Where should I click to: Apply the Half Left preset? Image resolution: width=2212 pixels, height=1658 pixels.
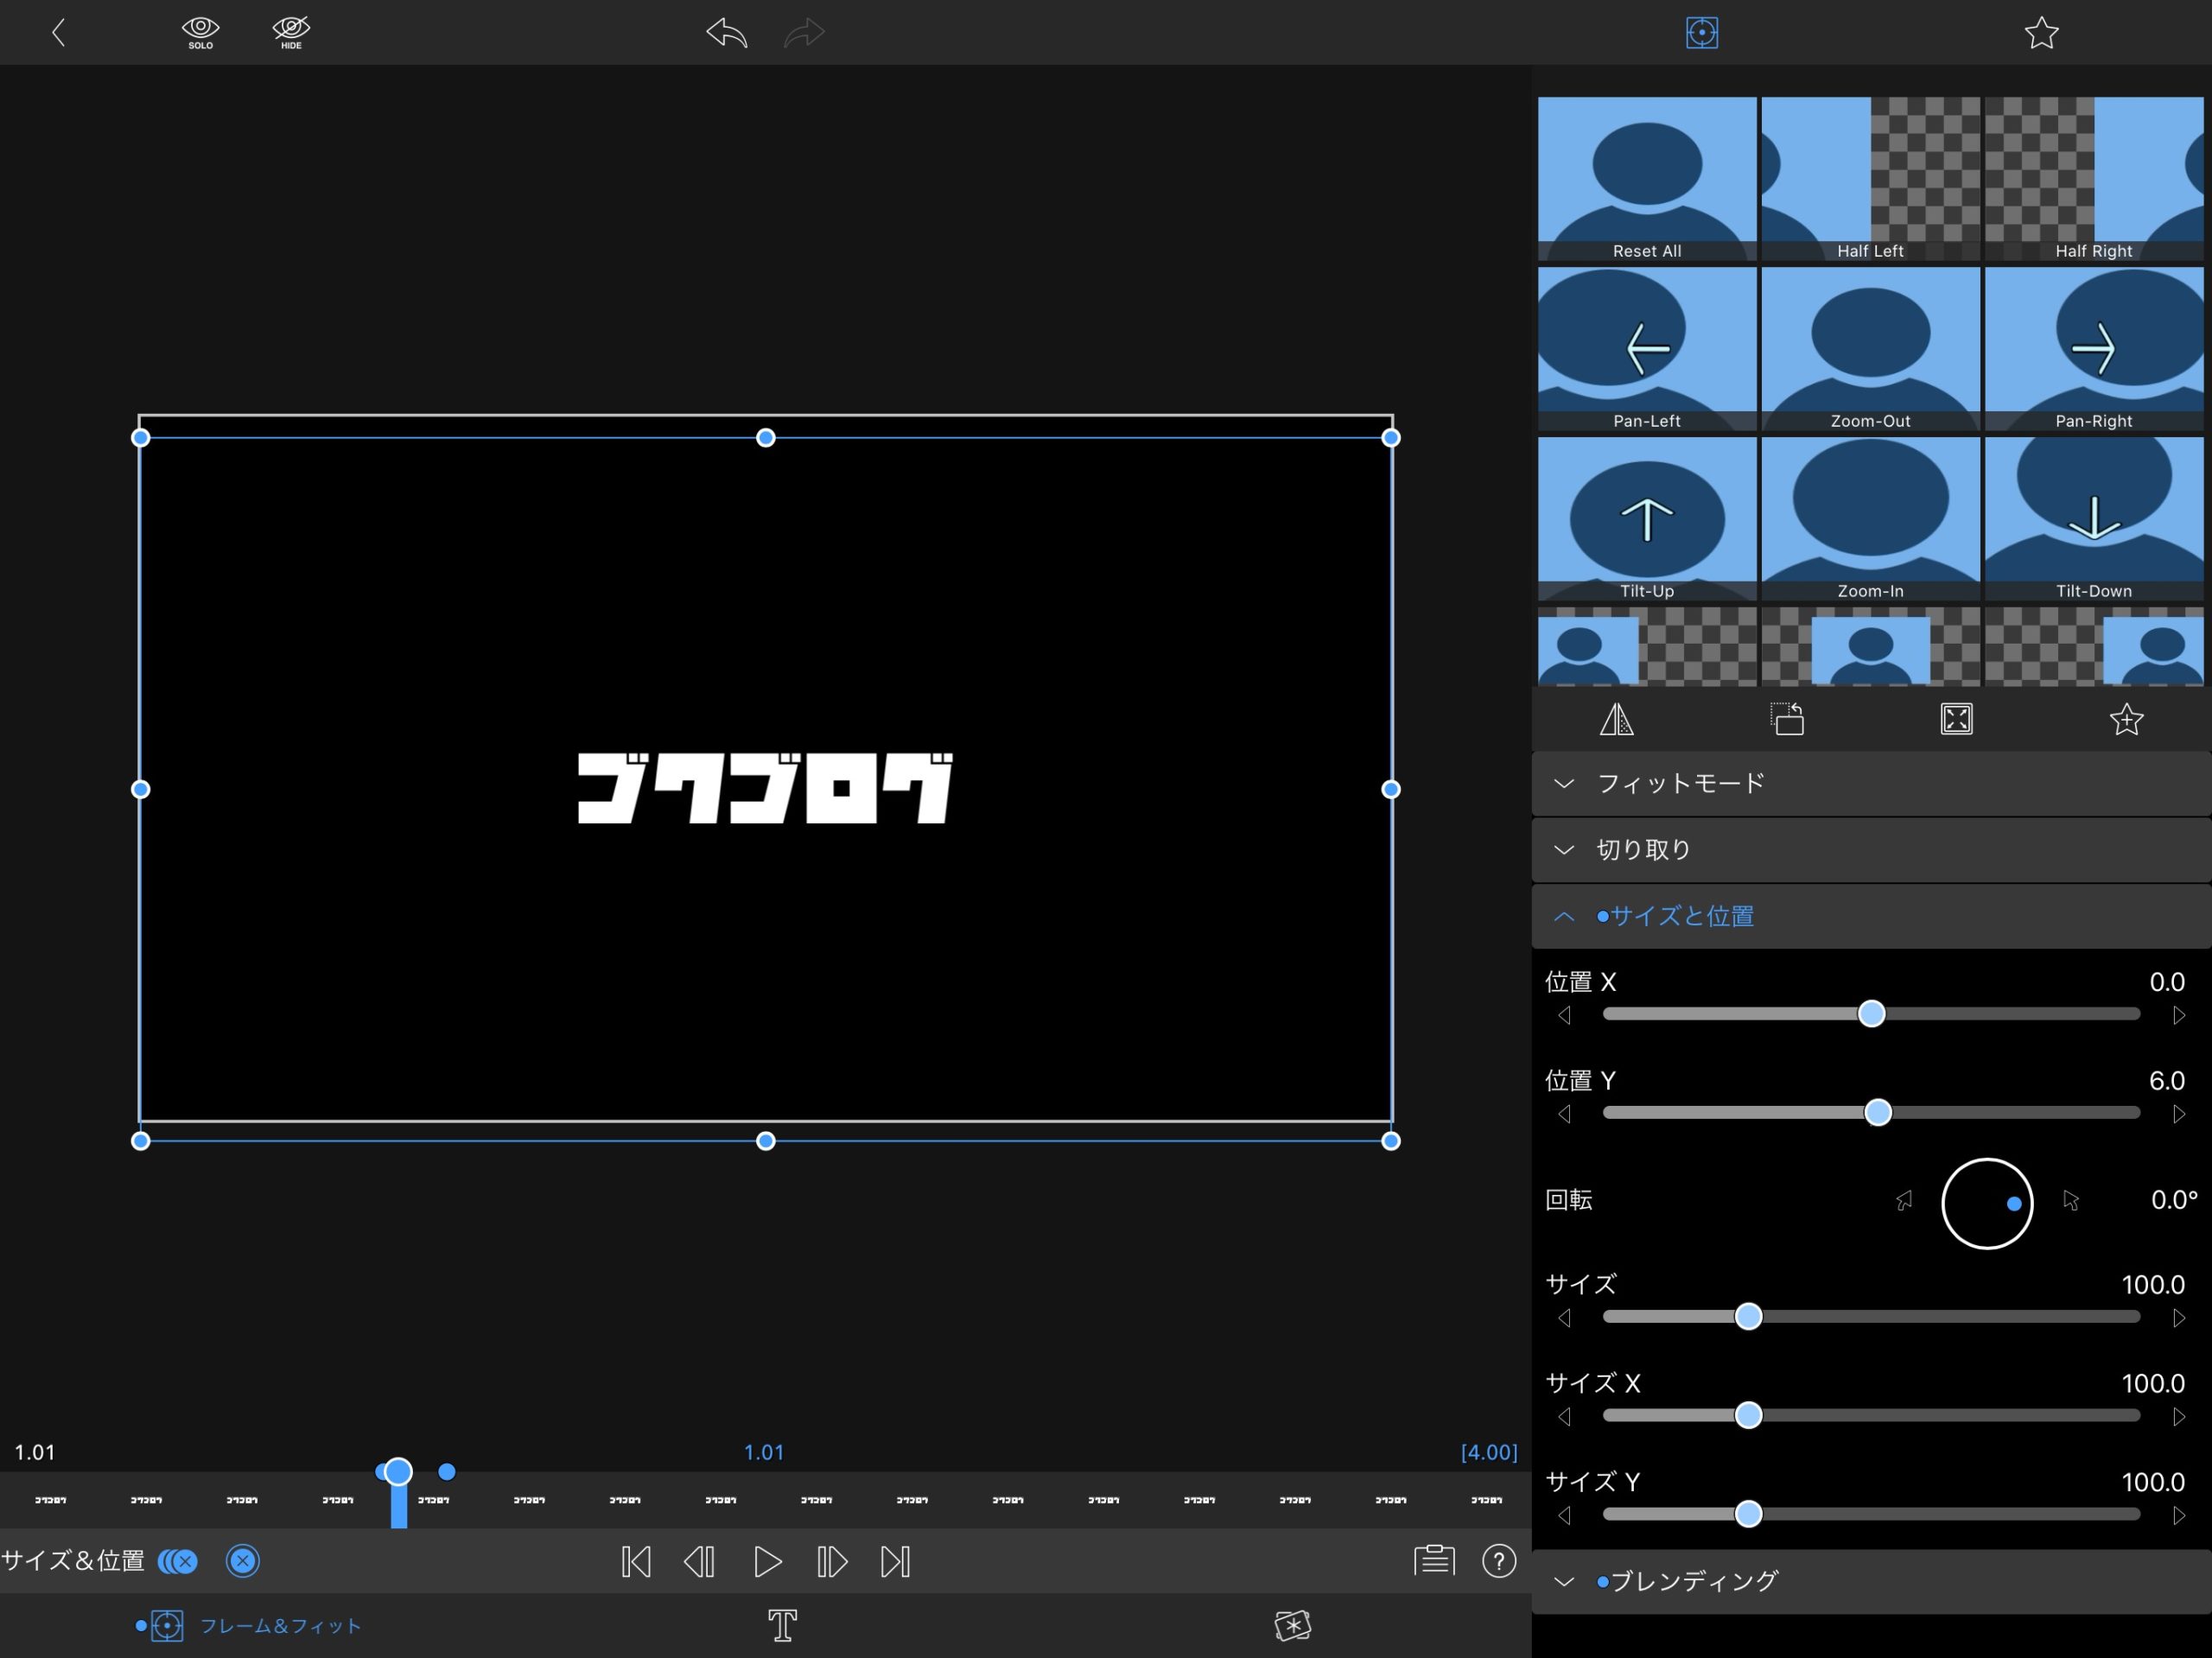click(1870, 179)
